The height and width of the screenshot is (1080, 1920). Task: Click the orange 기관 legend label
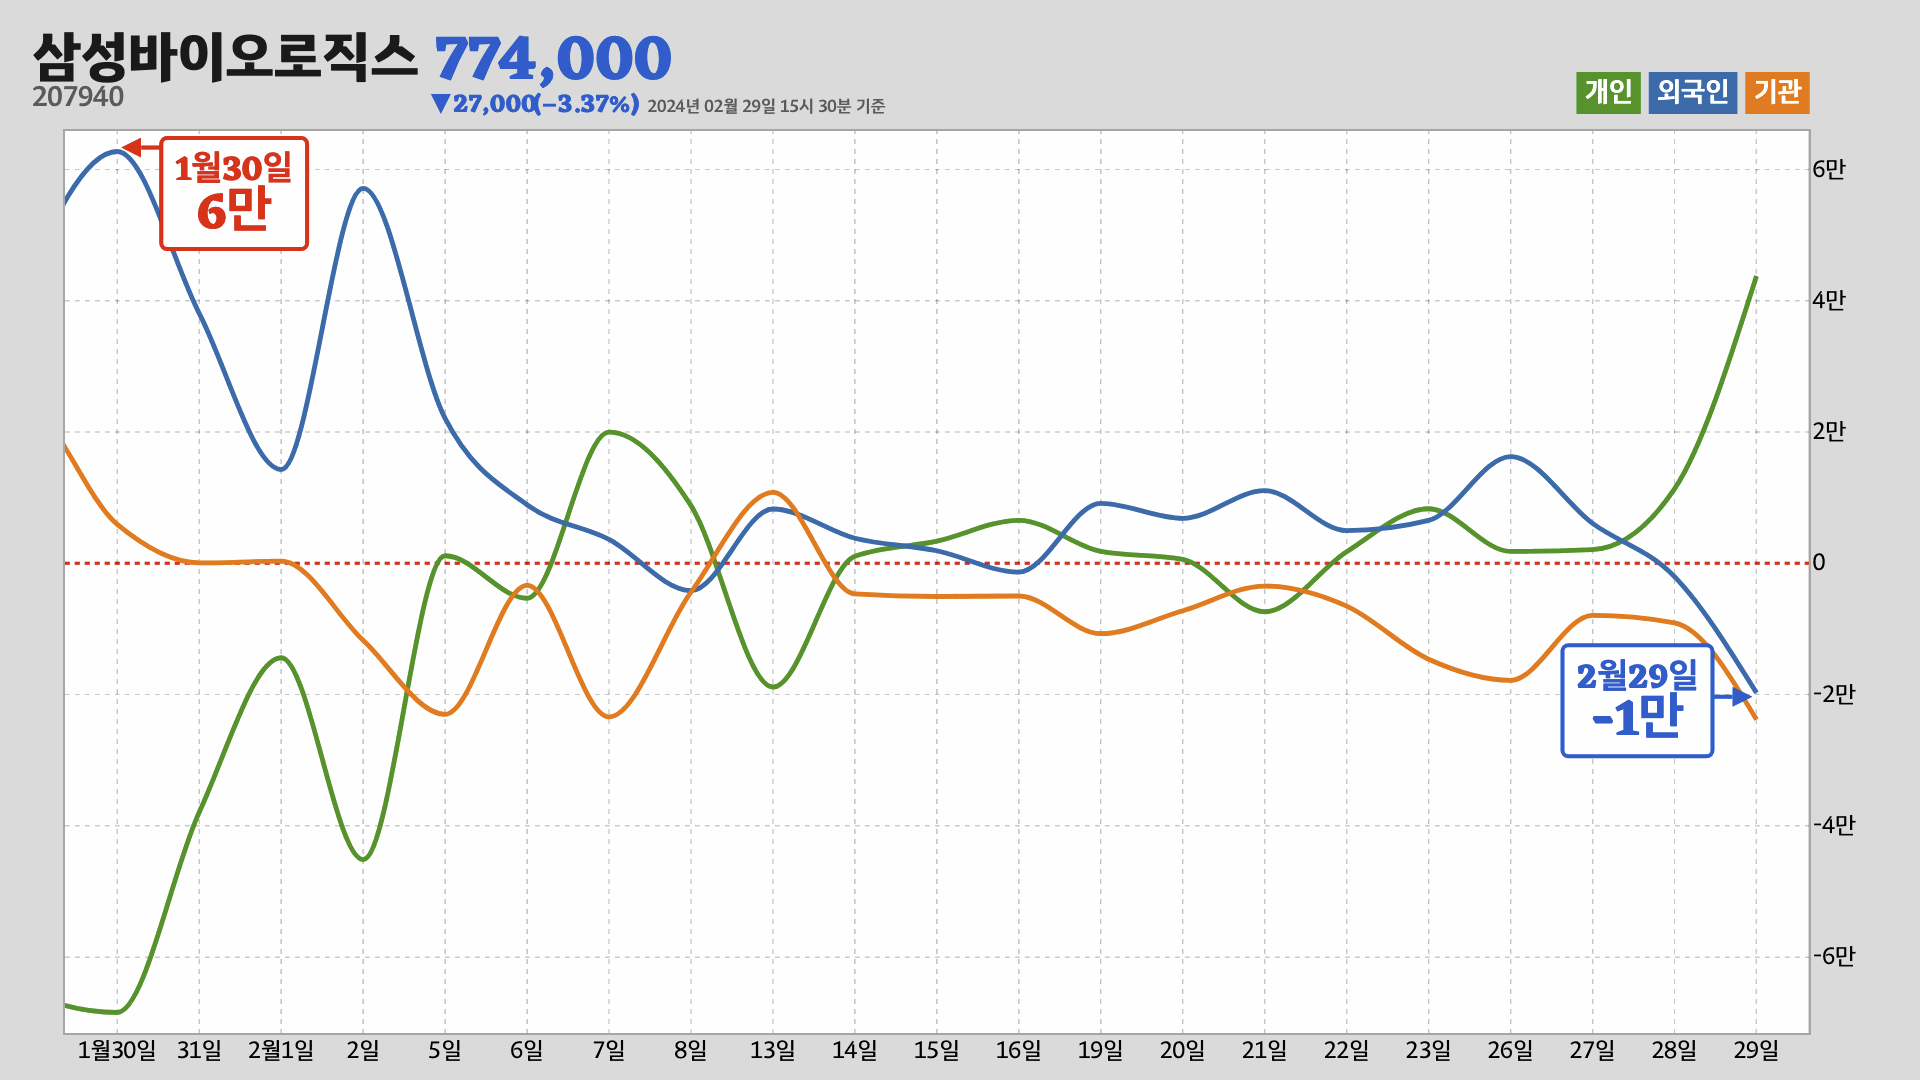[1777, 93]
